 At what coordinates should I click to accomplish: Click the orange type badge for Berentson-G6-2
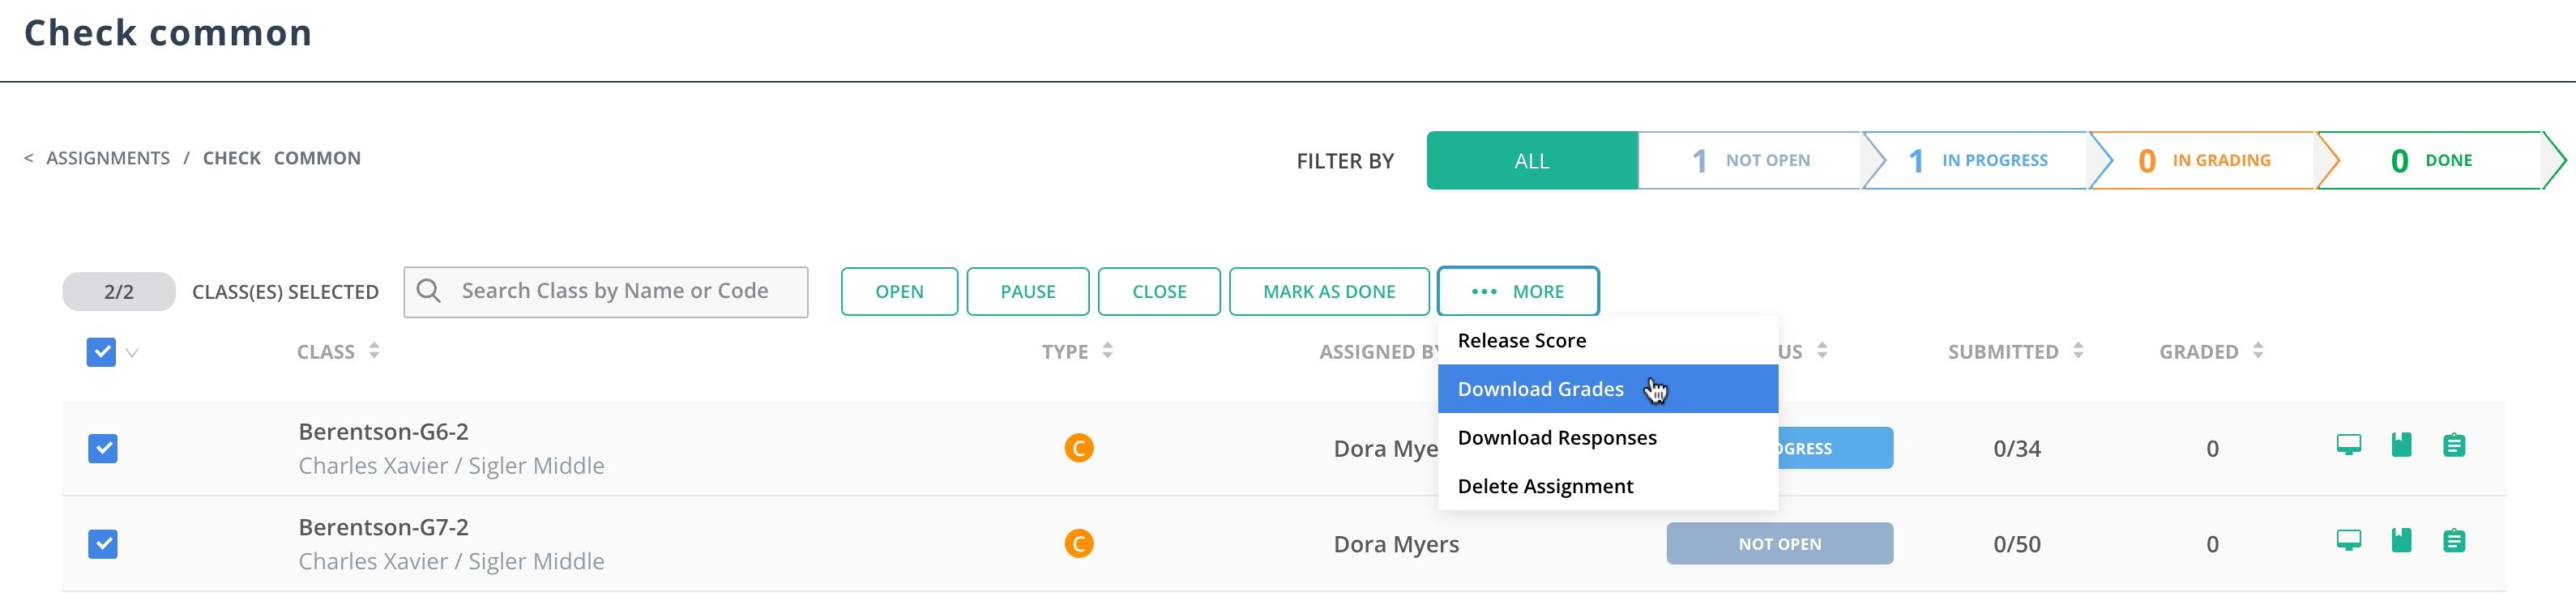click(x=1078, y=448)
